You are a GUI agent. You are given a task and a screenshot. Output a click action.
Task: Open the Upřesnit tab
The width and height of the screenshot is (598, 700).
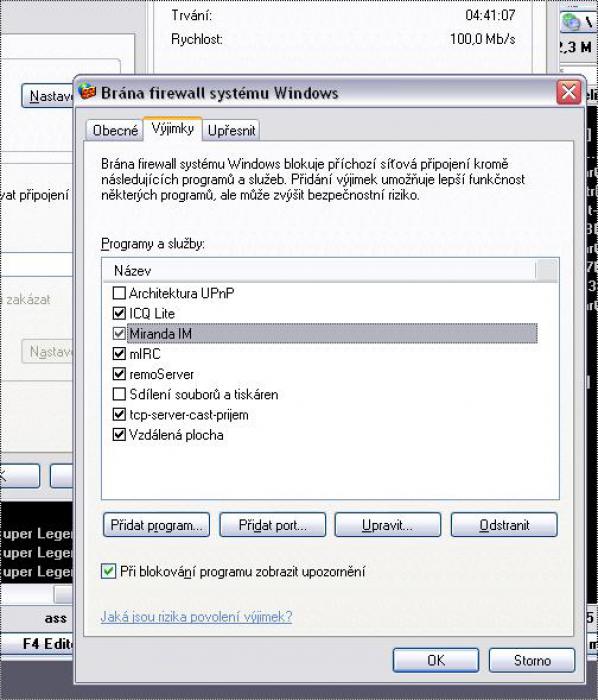231,130
